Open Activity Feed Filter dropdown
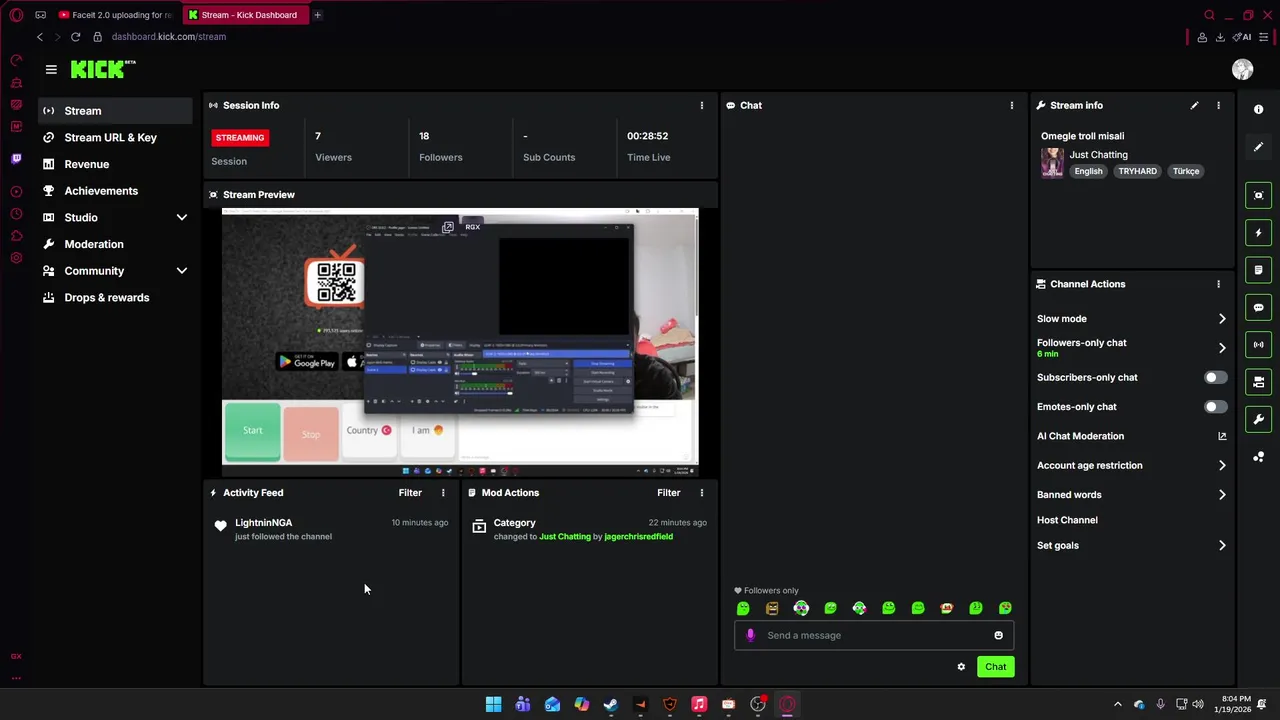The height and width of the screenshot is (720, 1280). point(410,493)
